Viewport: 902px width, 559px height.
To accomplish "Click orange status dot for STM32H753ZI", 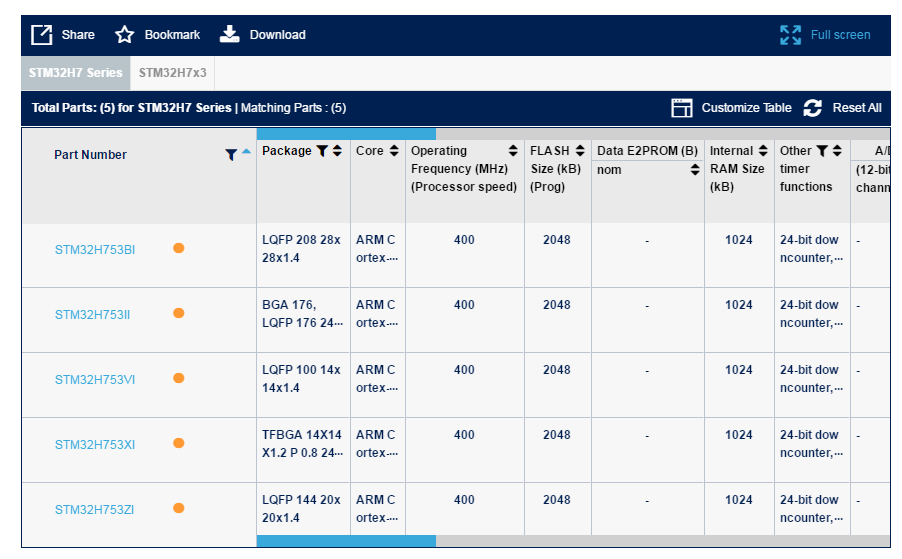I will (179, 508).
